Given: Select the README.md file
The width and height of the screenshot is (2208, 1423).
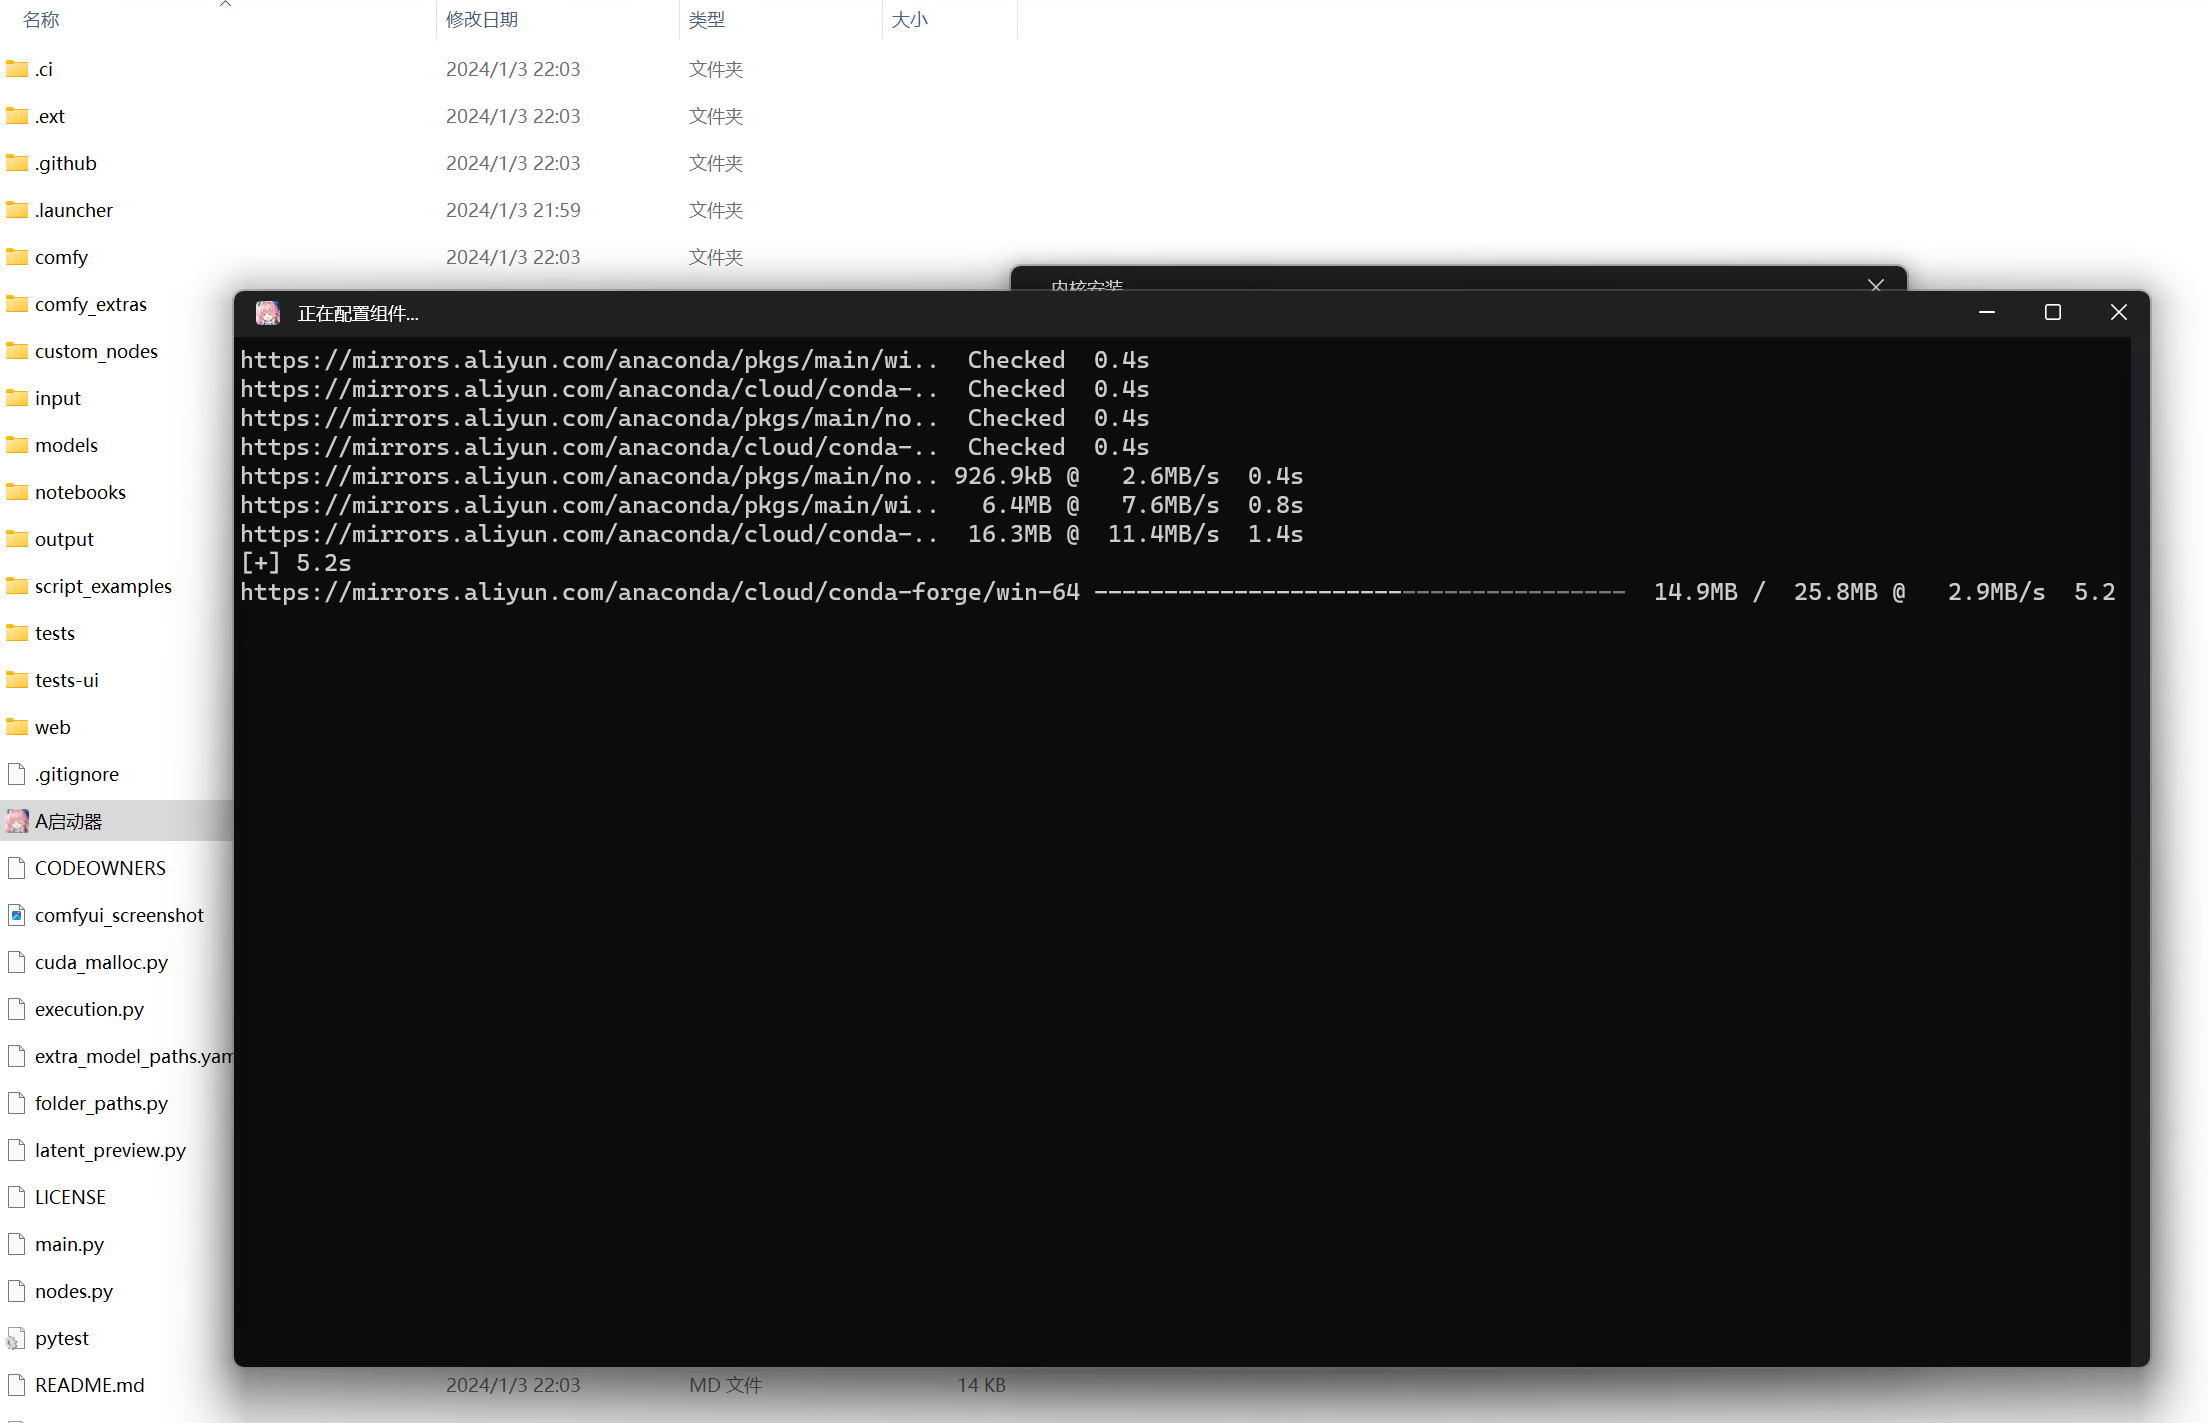Looking at the screenshot, I should 90,1385.
